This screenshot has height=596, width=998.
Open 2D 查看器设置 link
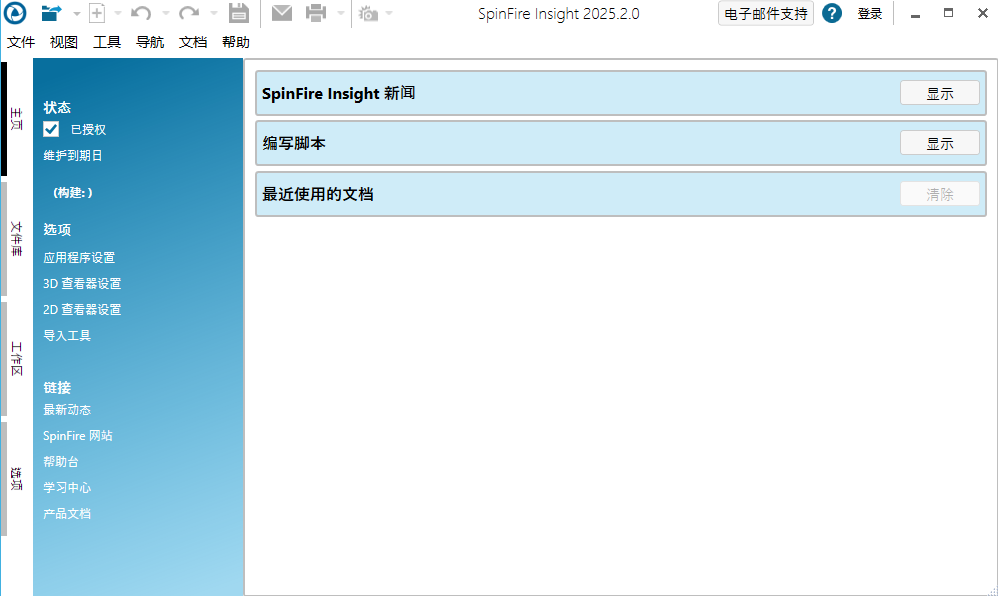coord(82,309)
